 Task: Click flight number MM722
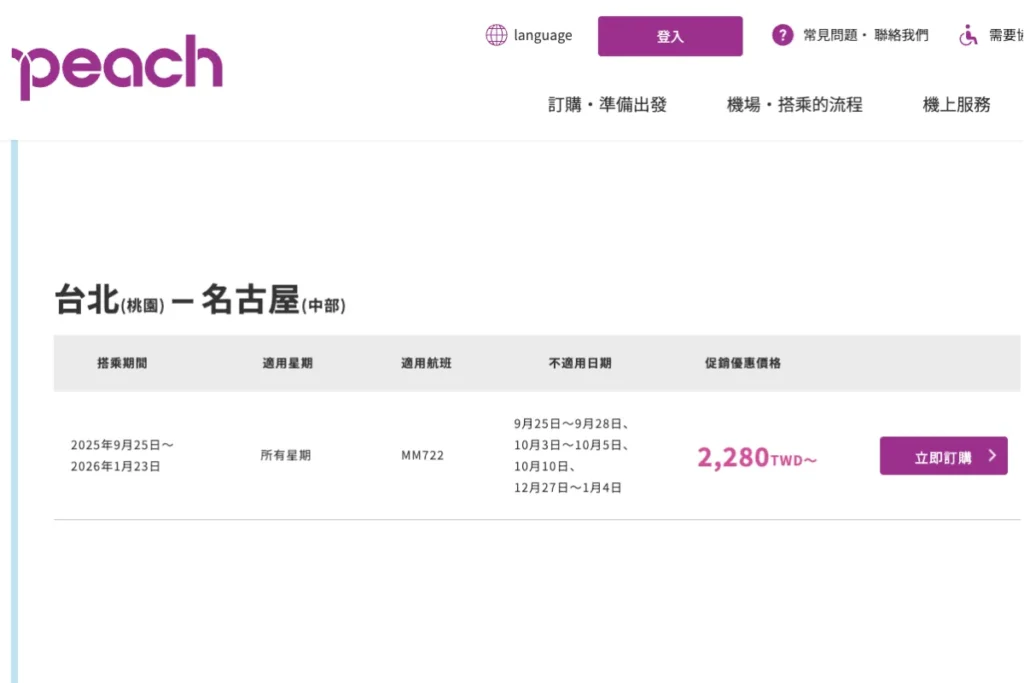[423, 455]
